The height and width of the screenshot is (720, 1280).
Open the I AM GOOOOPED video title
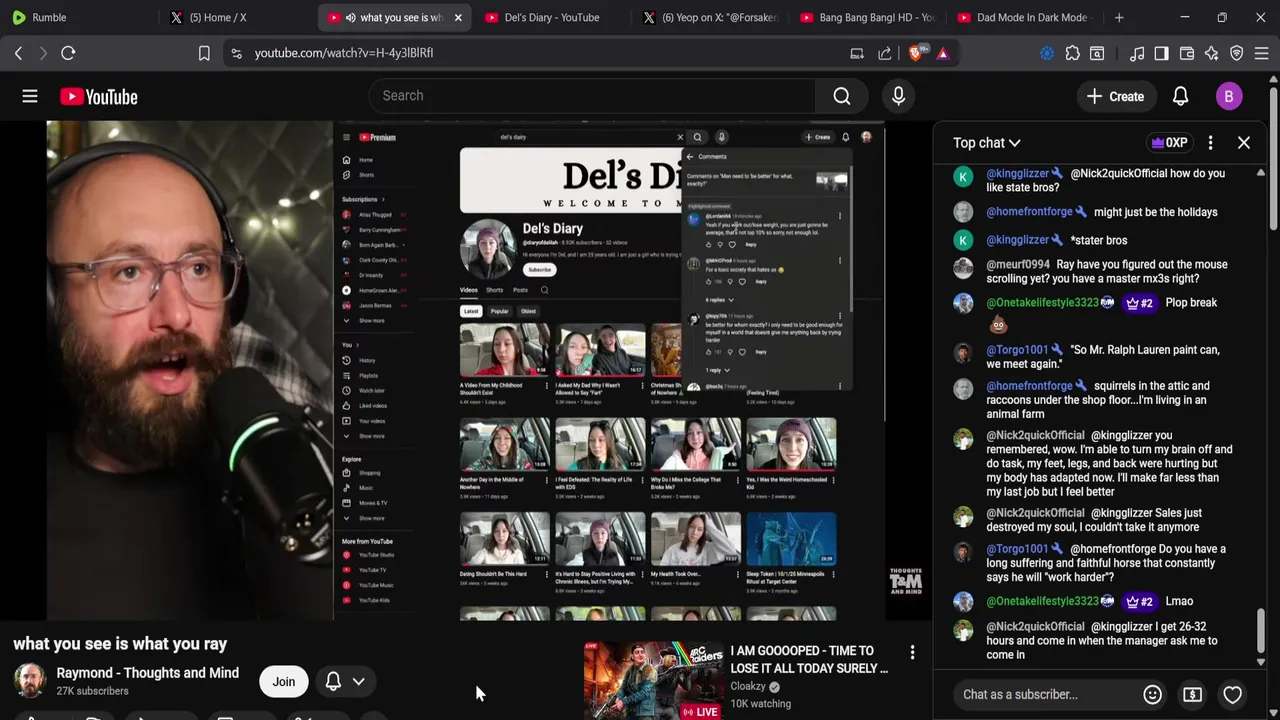[x=809, y=659]
